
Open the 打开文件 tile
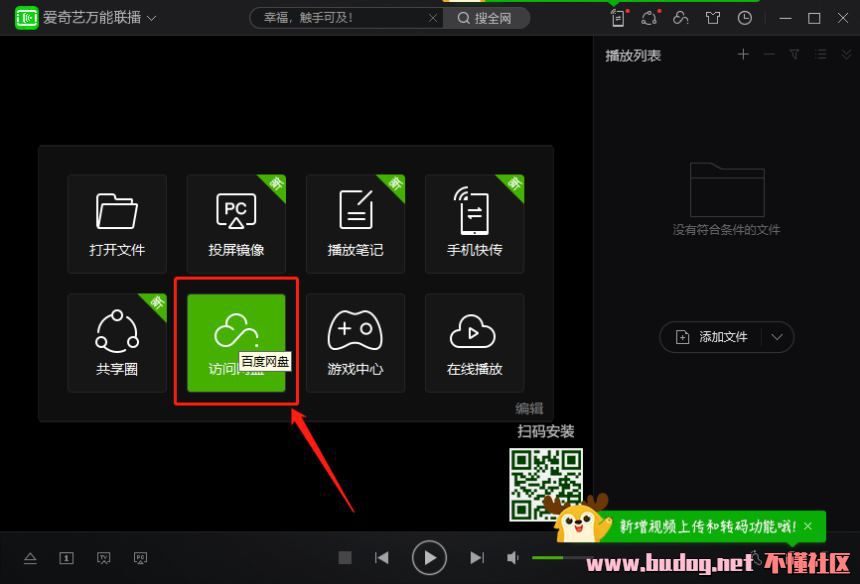[117, 224]
